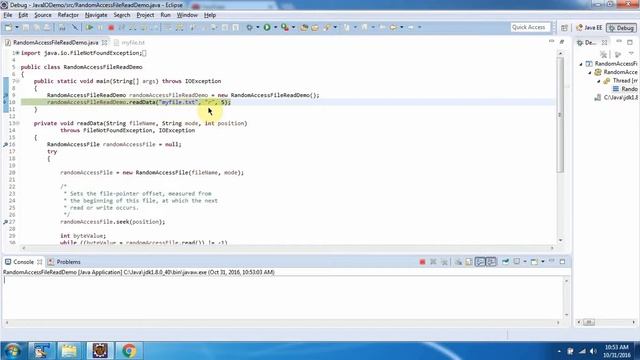Open the Source menu
The width and height of the screenshot is (640, 360).
(x=43, y=15)
